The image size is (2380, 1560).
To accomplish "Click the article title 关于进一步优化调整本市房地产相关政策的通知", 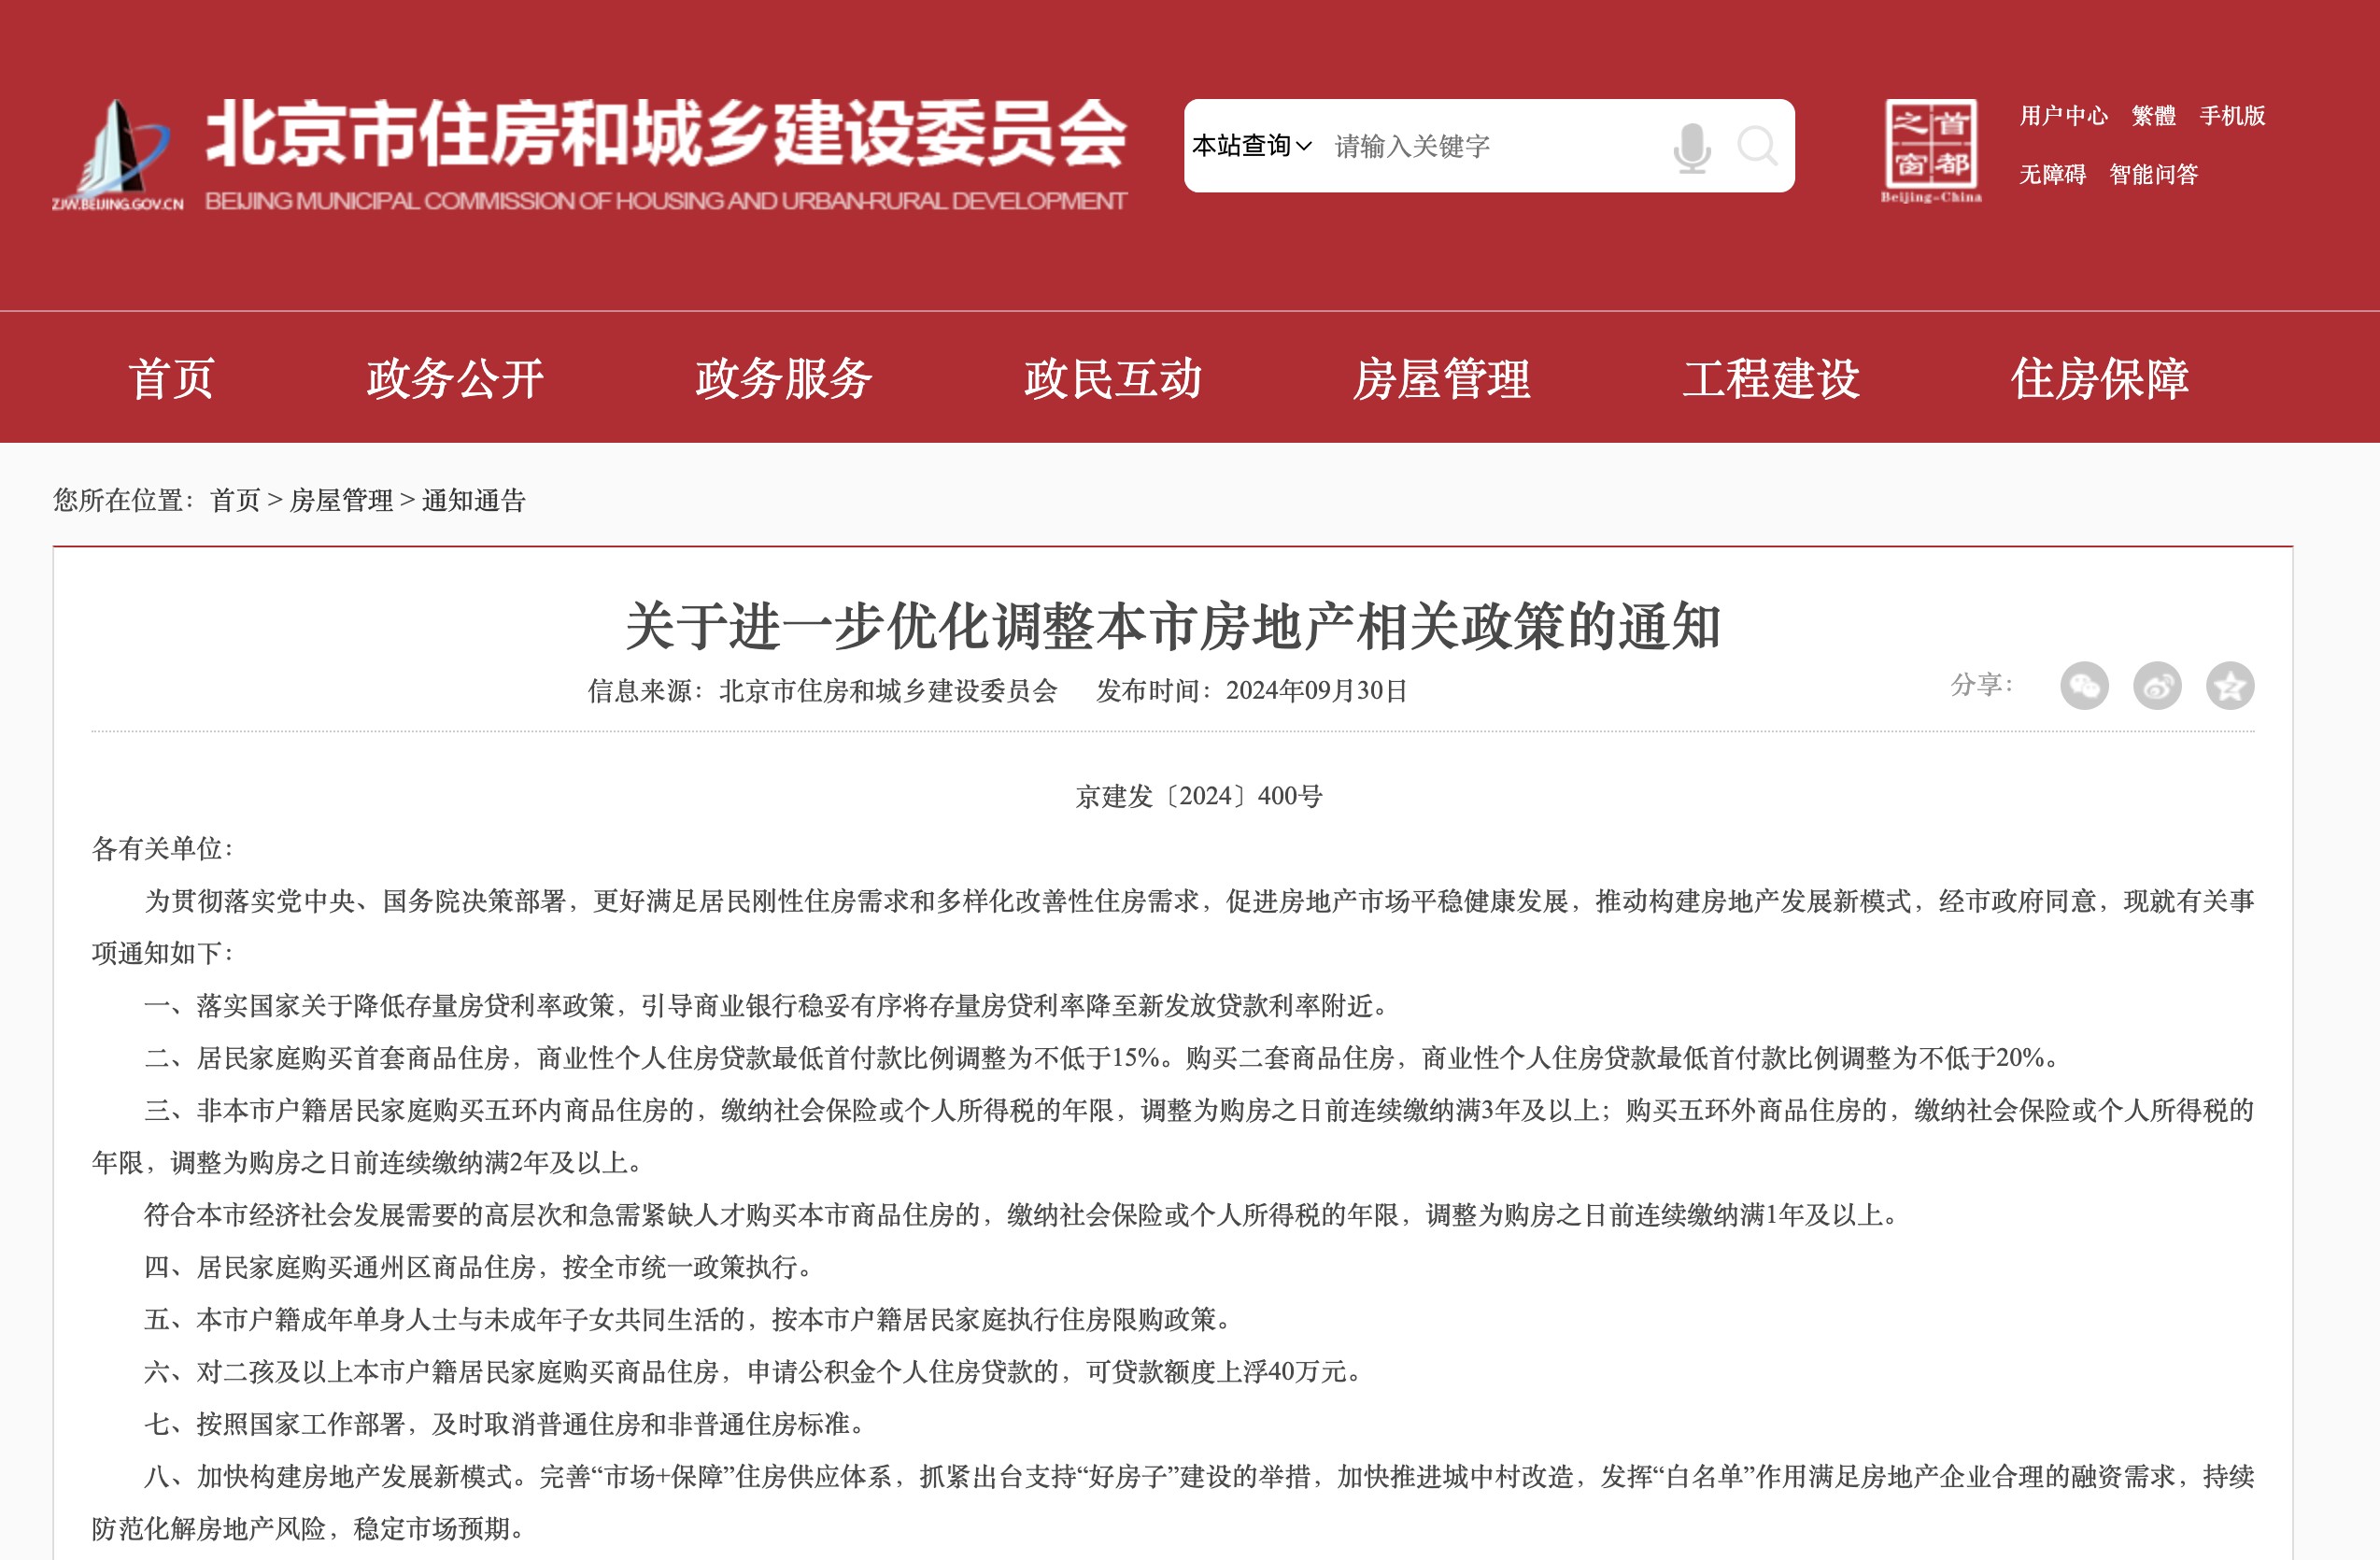I will click(1173, 626).
